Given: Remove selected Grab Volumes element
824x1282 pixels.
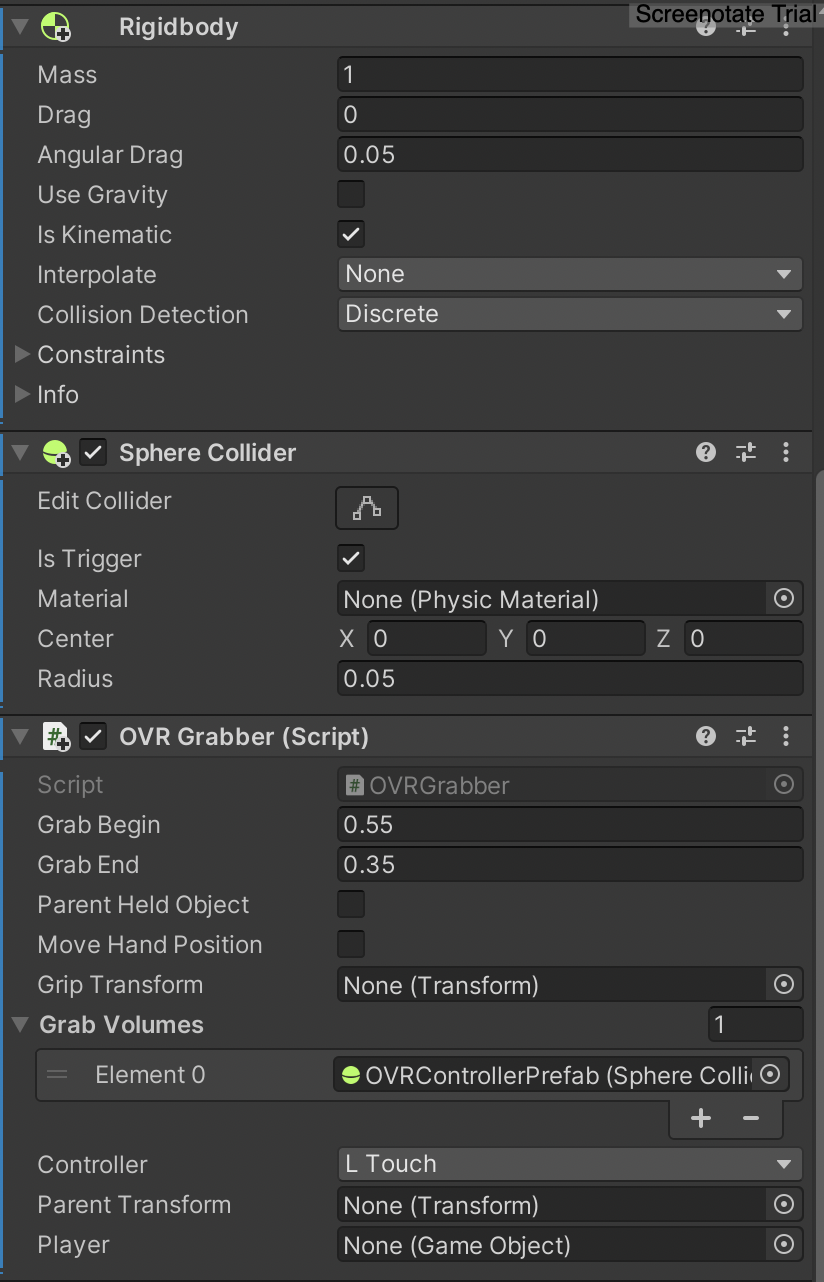Looking at the screenshot, I should (751, 1118).
